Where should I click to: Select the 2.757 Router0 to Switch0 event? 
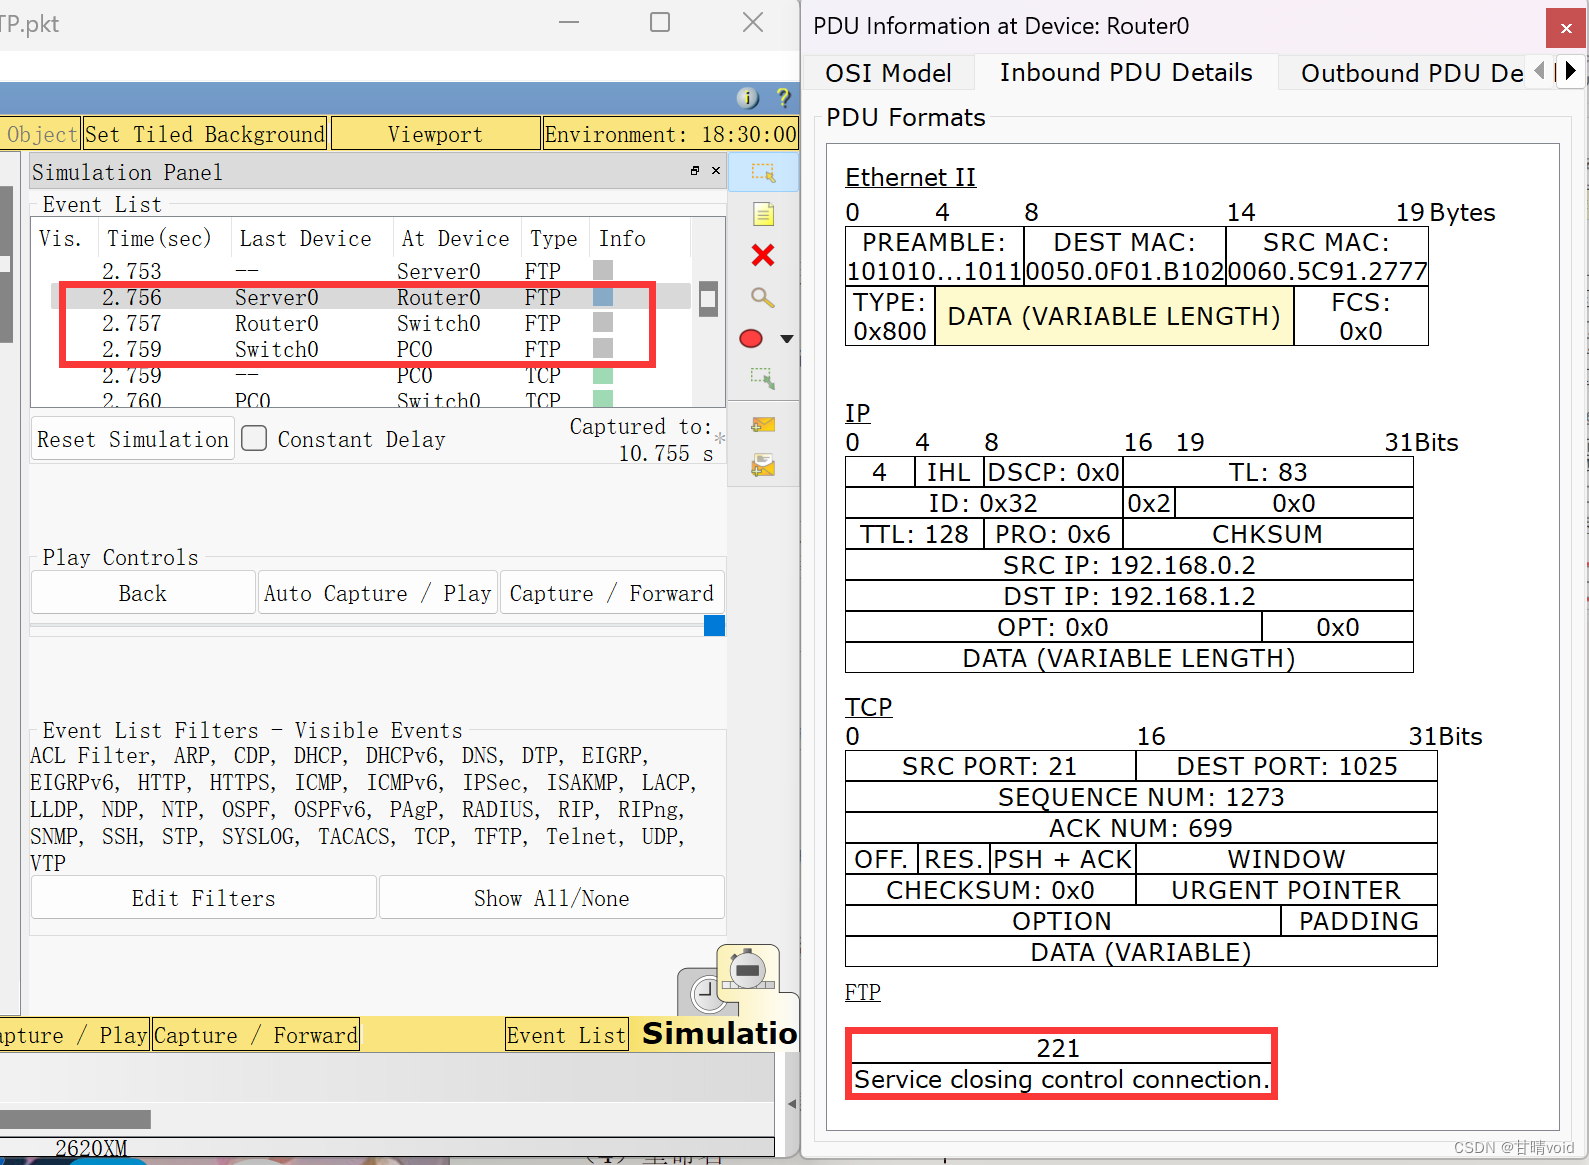tap(370, 323)
